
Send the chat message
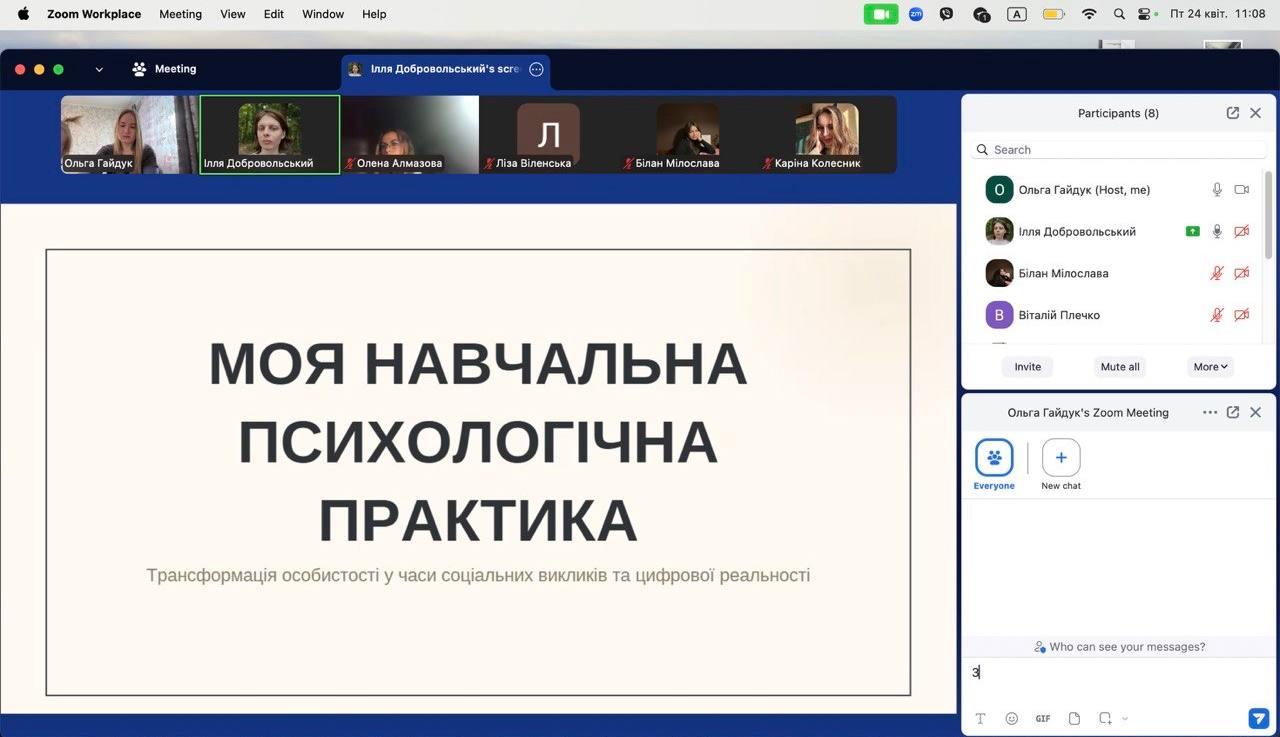[1259, 718]
